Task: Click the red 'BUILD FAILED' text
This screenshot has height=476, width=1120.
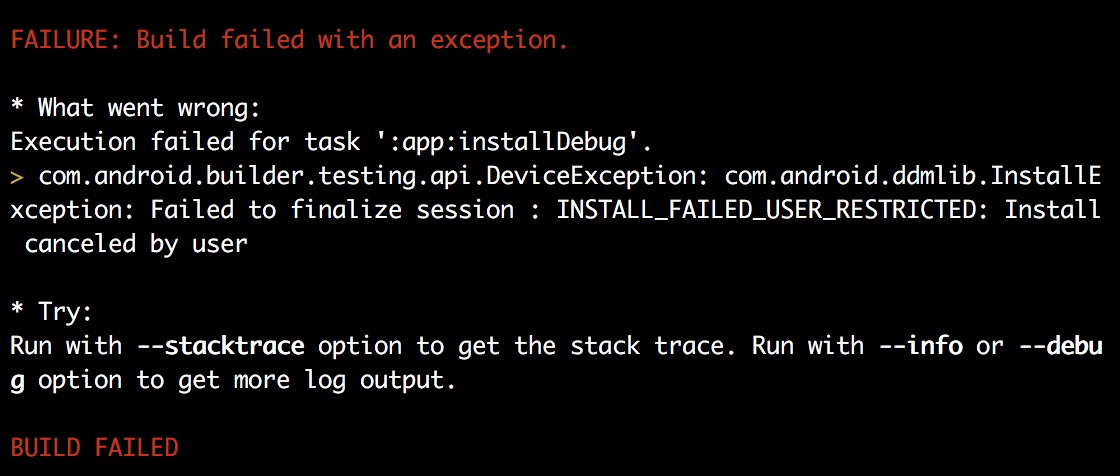Action: (94, 447)
